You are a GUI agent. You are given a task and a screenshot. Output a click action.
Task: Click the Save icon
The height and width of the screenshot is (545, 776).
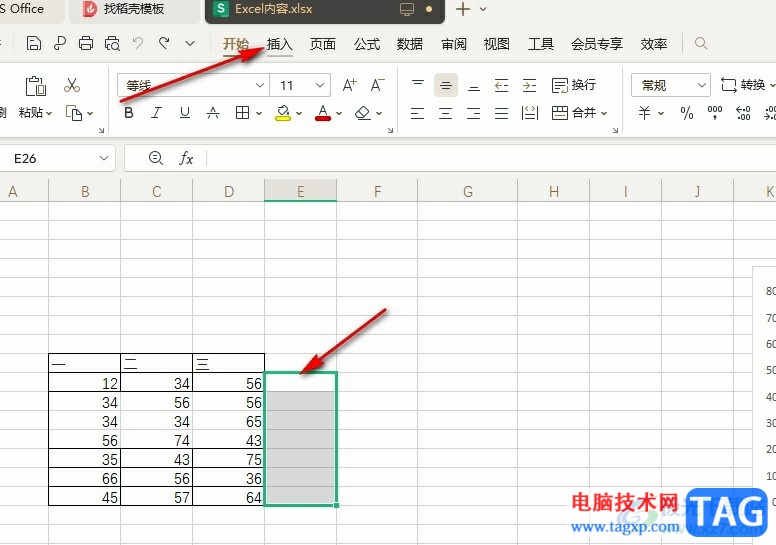click(34, 44)
